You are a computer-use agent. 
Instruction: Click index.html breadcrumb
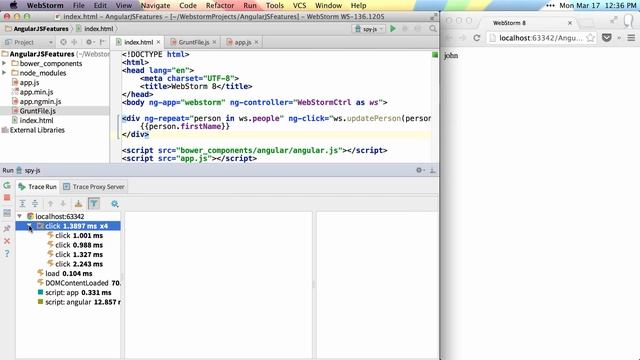tap(95, 29)
